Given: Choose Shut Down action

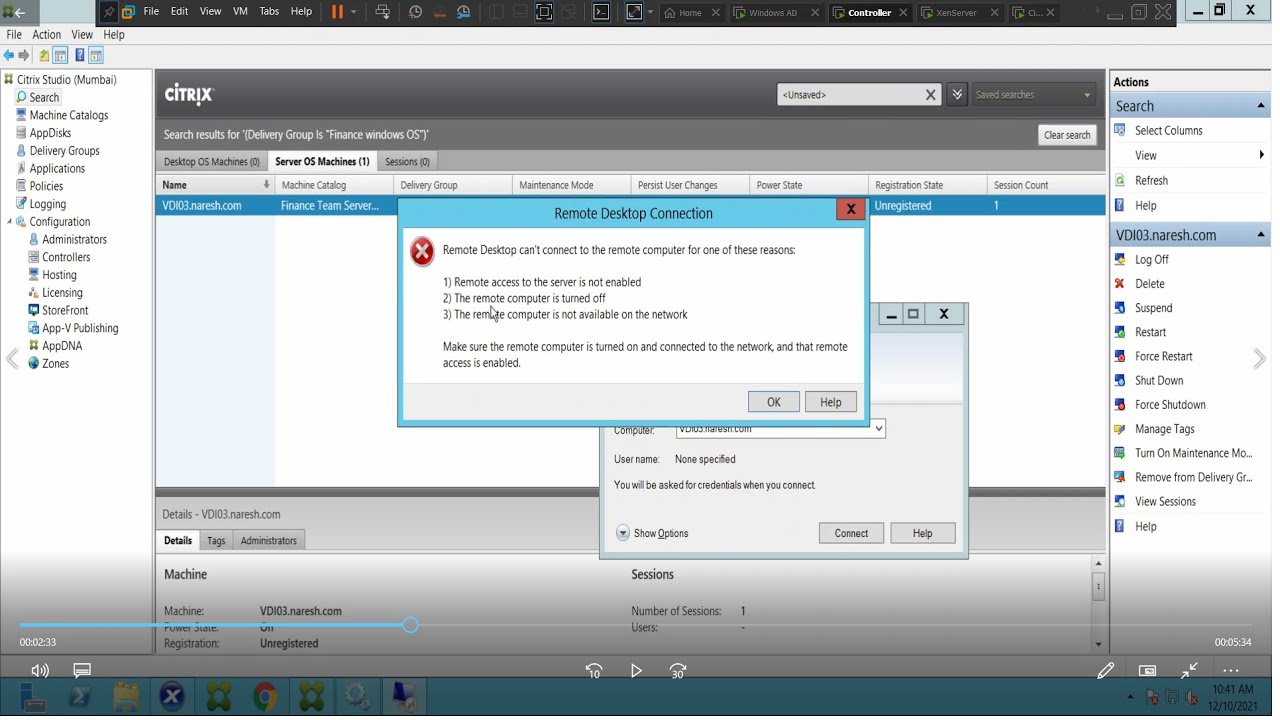Looking at the screenshot, I should [x=1159, y=380].
